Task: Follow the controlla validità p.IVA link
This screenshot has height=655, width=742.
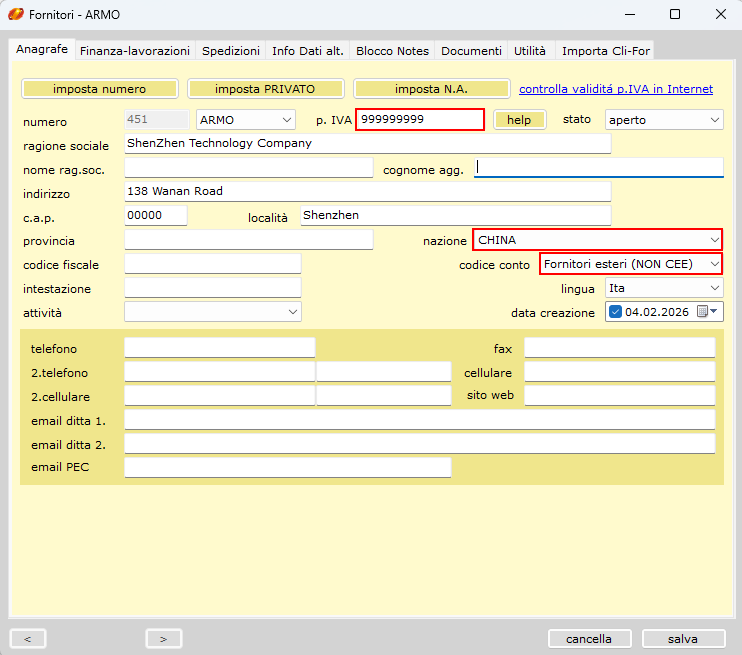Action: (615, 89)
